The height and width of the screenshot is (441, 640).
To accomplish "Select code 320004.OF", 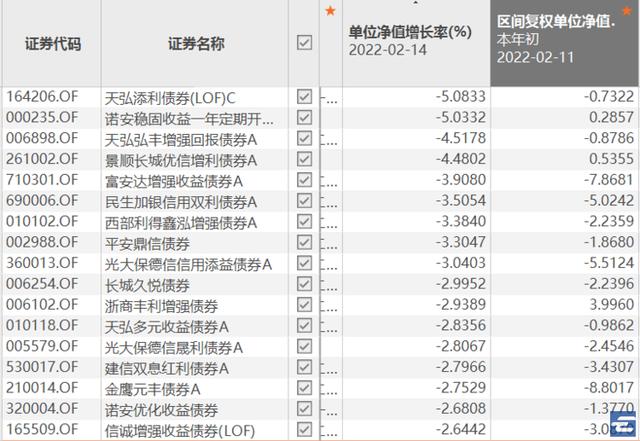I will (42, 408).
